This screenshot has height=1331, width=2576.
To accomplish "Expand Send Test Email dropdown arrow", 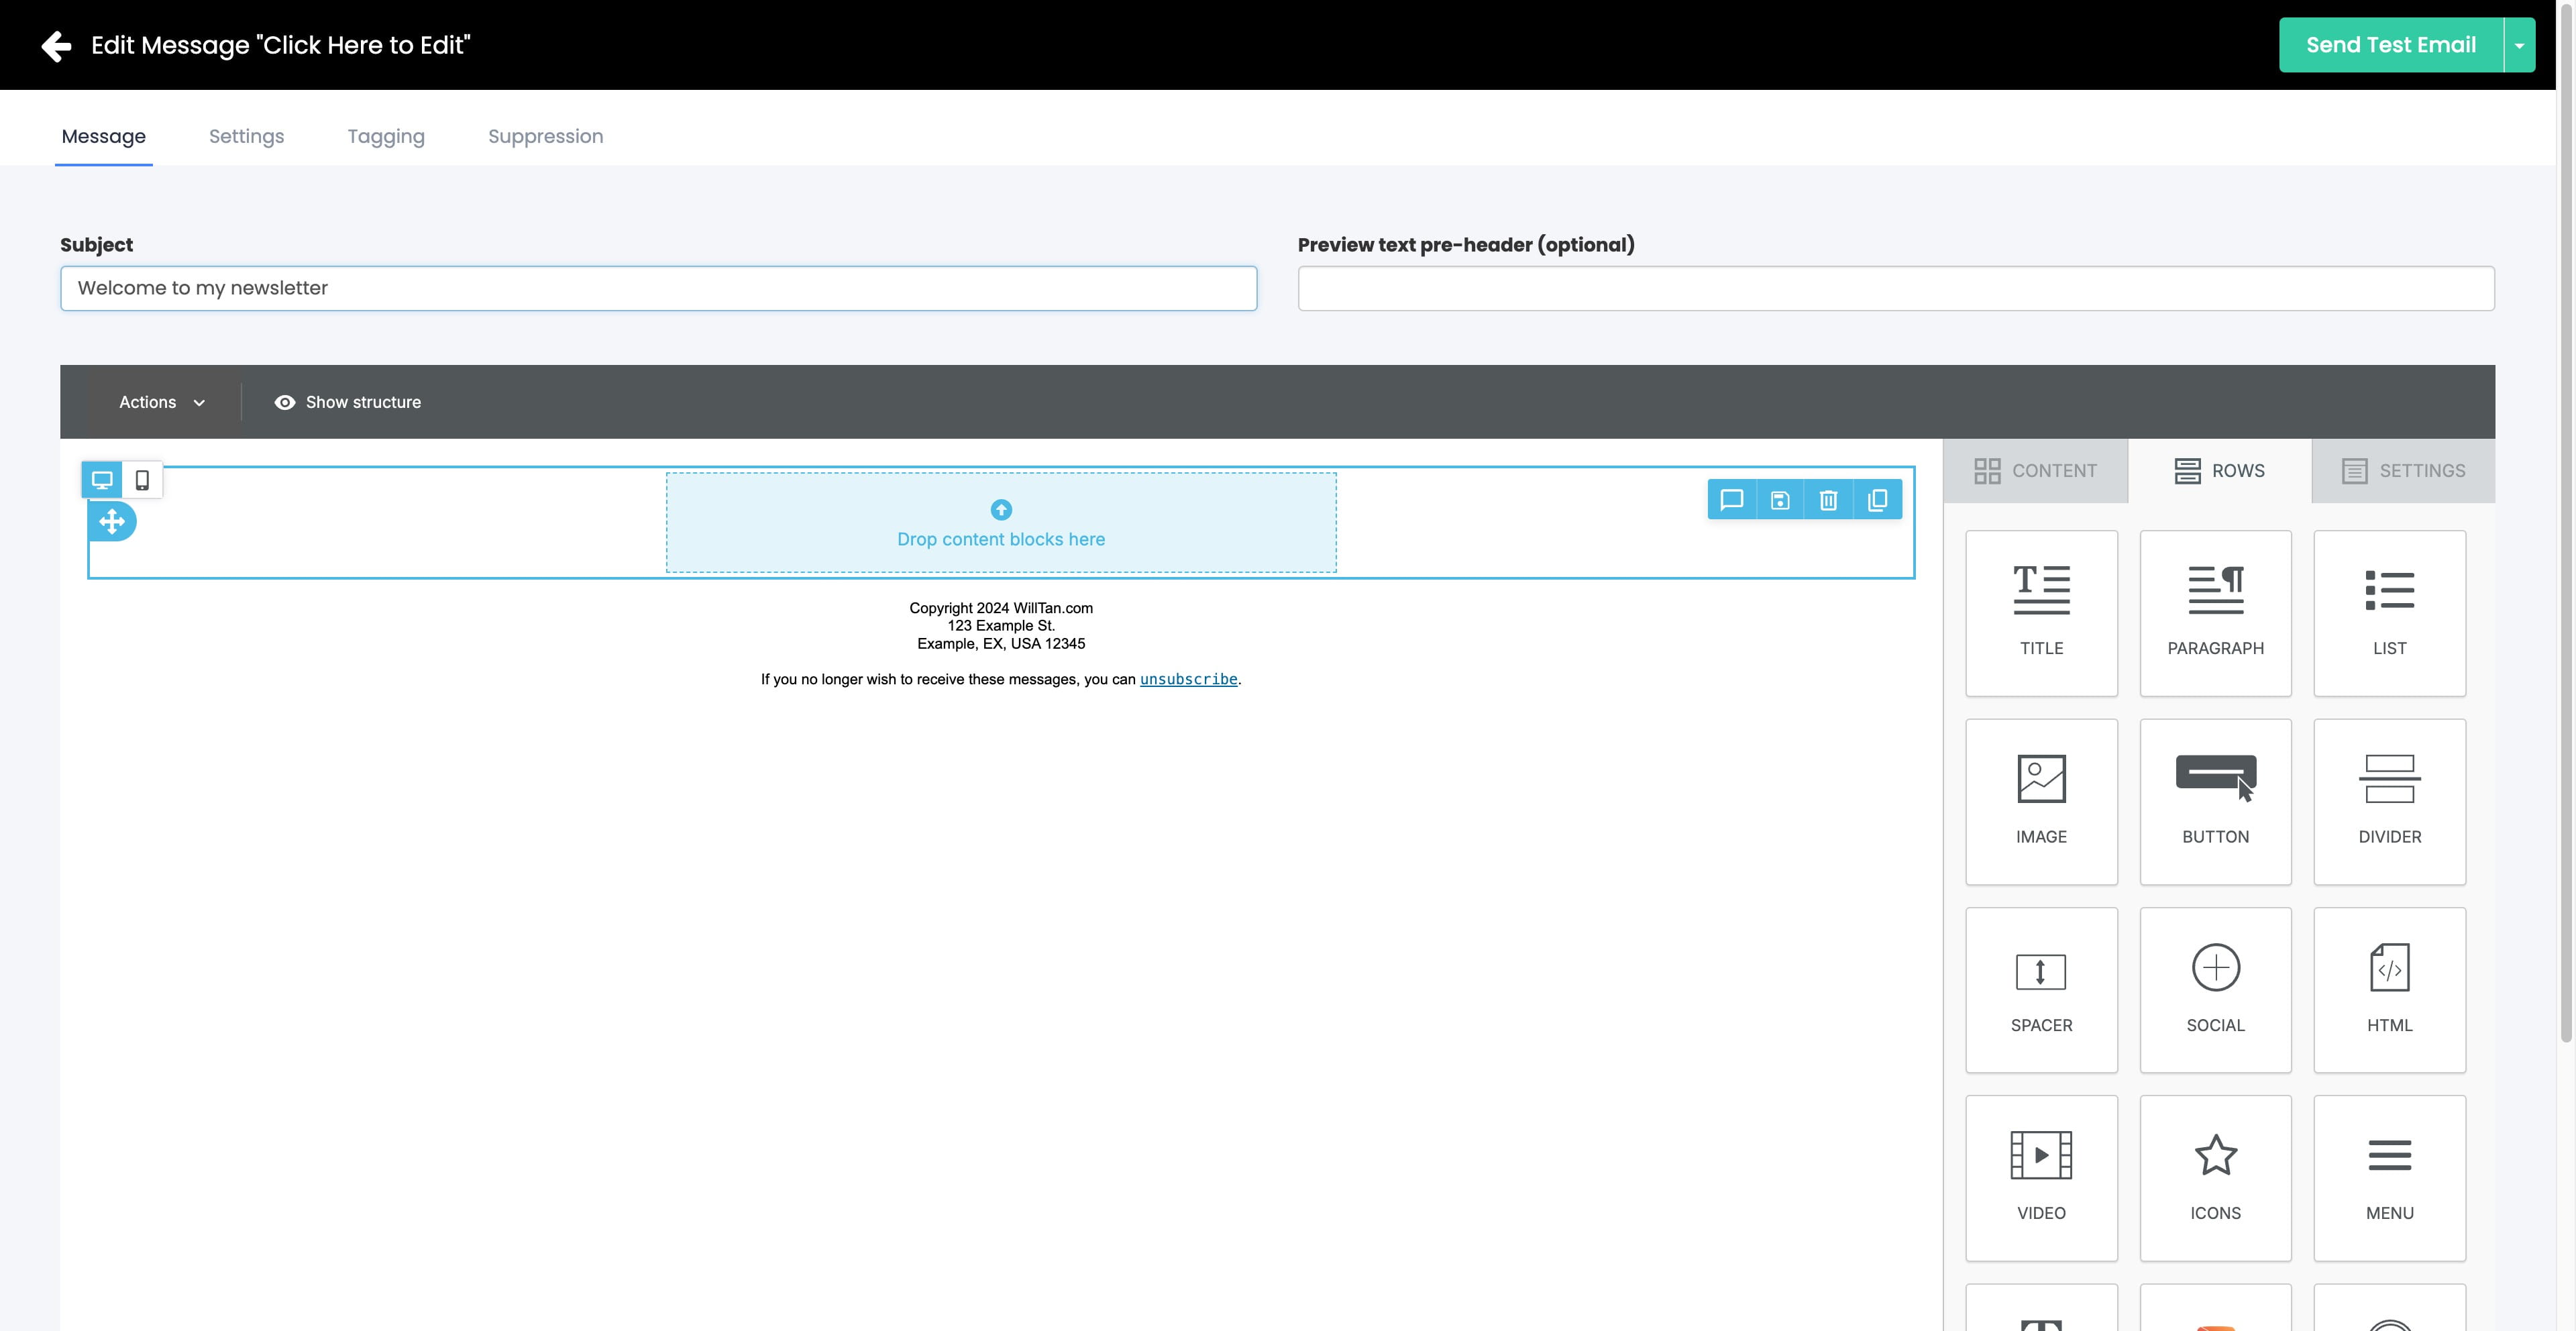I will tap(2519, 45).
